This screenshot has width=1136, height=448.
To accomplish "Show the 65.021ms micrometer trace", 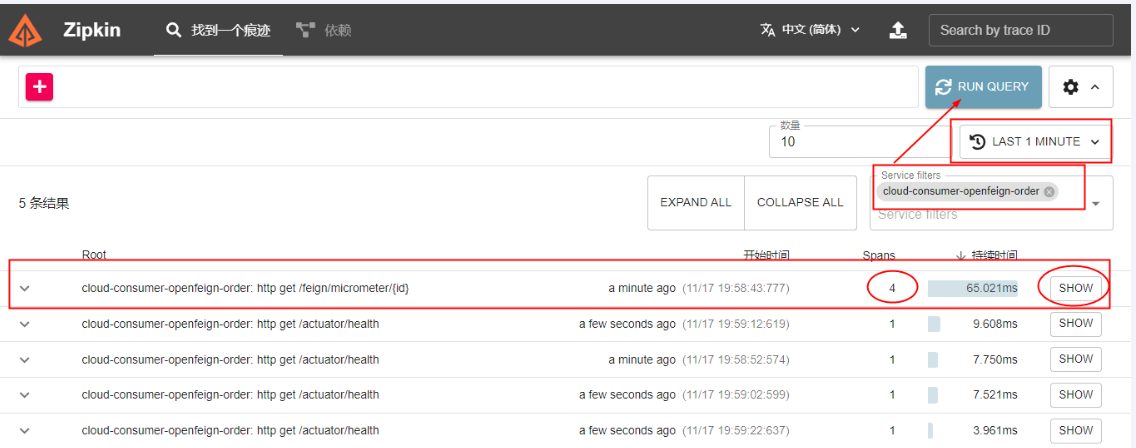I will click(x=1075, y=288).
